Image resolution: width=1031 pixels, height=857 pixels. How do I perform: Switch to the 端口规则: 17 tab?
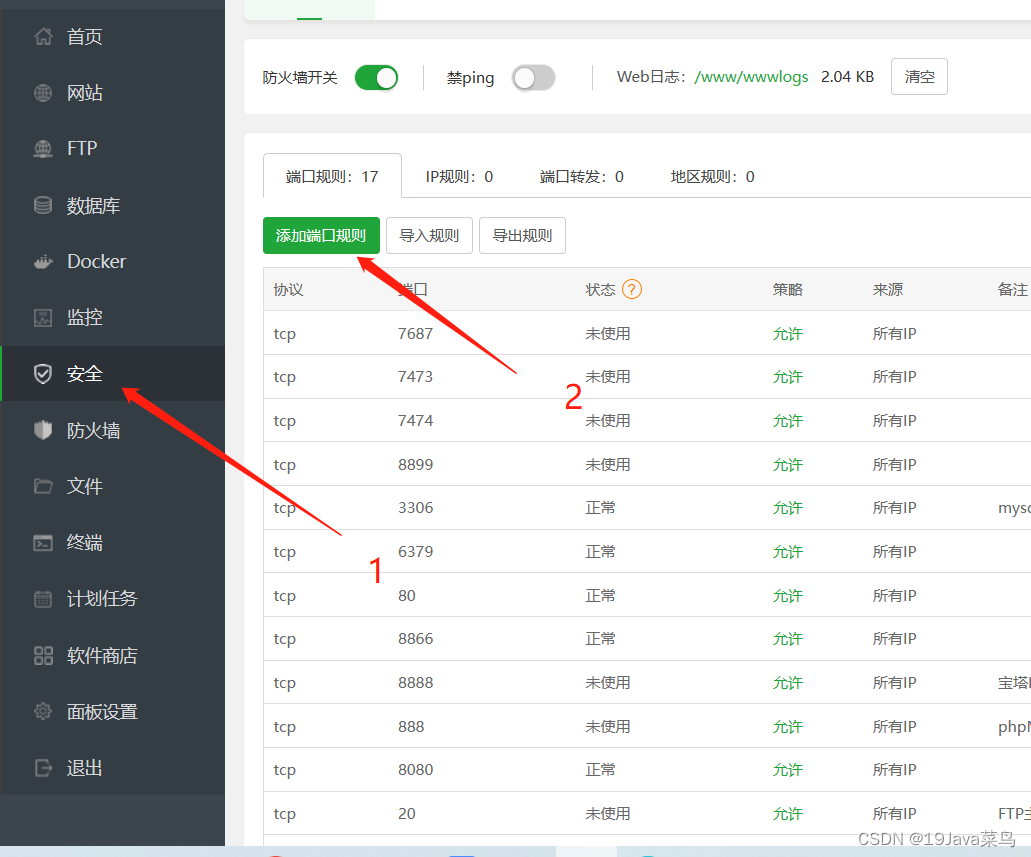click(332, 176)
